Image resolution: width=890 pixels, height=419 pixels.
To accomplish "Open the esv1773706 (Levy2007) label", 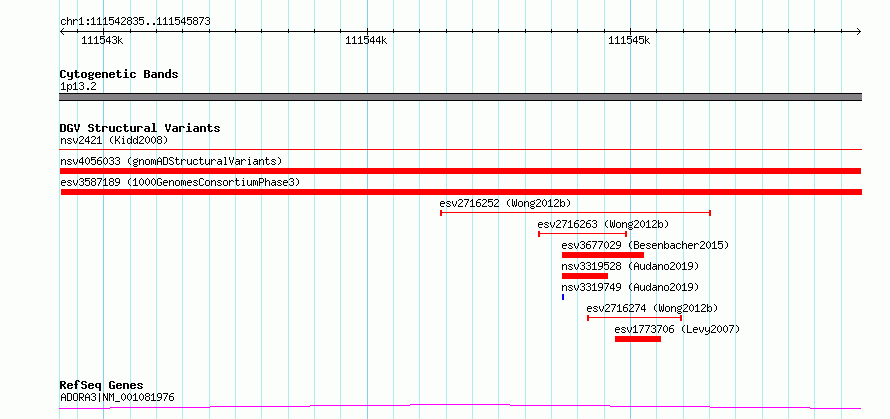I will pos(678,329).
